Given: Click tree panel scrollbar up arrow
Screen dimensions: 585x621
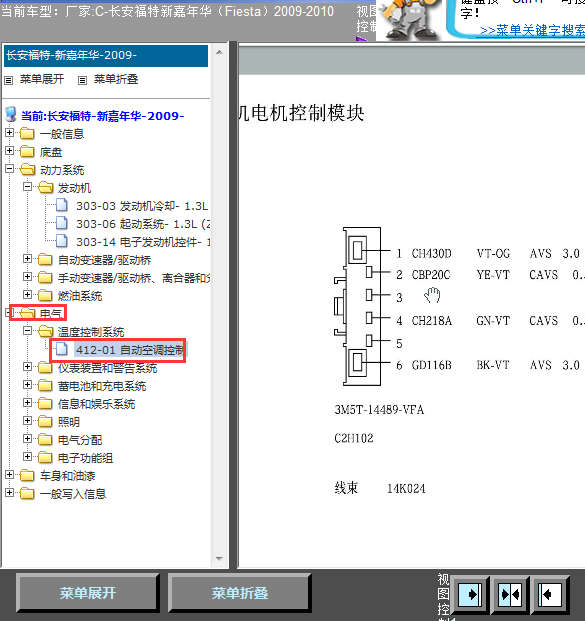Looking at the screenshot, I should point(219,52).
